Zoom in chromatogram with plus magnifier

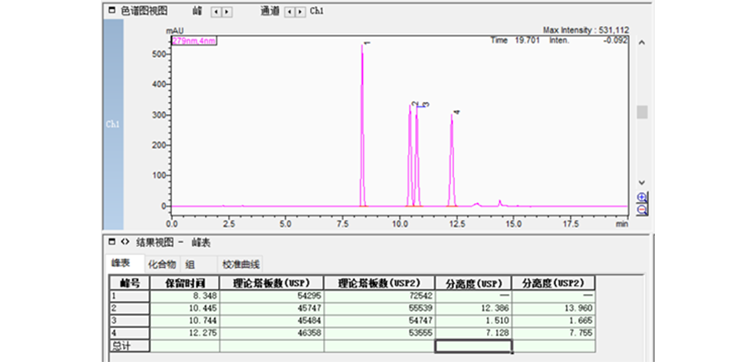pyautogui.click(x=642, y=197)
